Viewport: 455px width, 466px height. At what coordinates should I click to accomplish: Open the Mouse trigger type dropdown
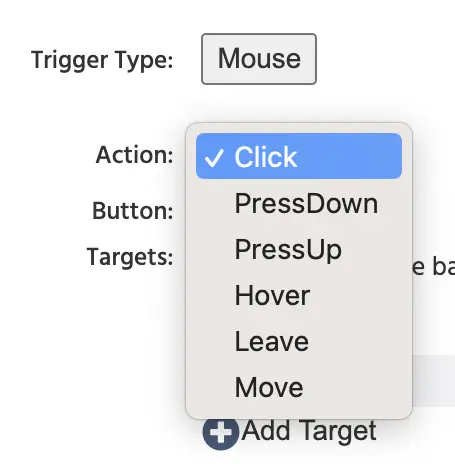pyautogui.click(x=259, y=59)
